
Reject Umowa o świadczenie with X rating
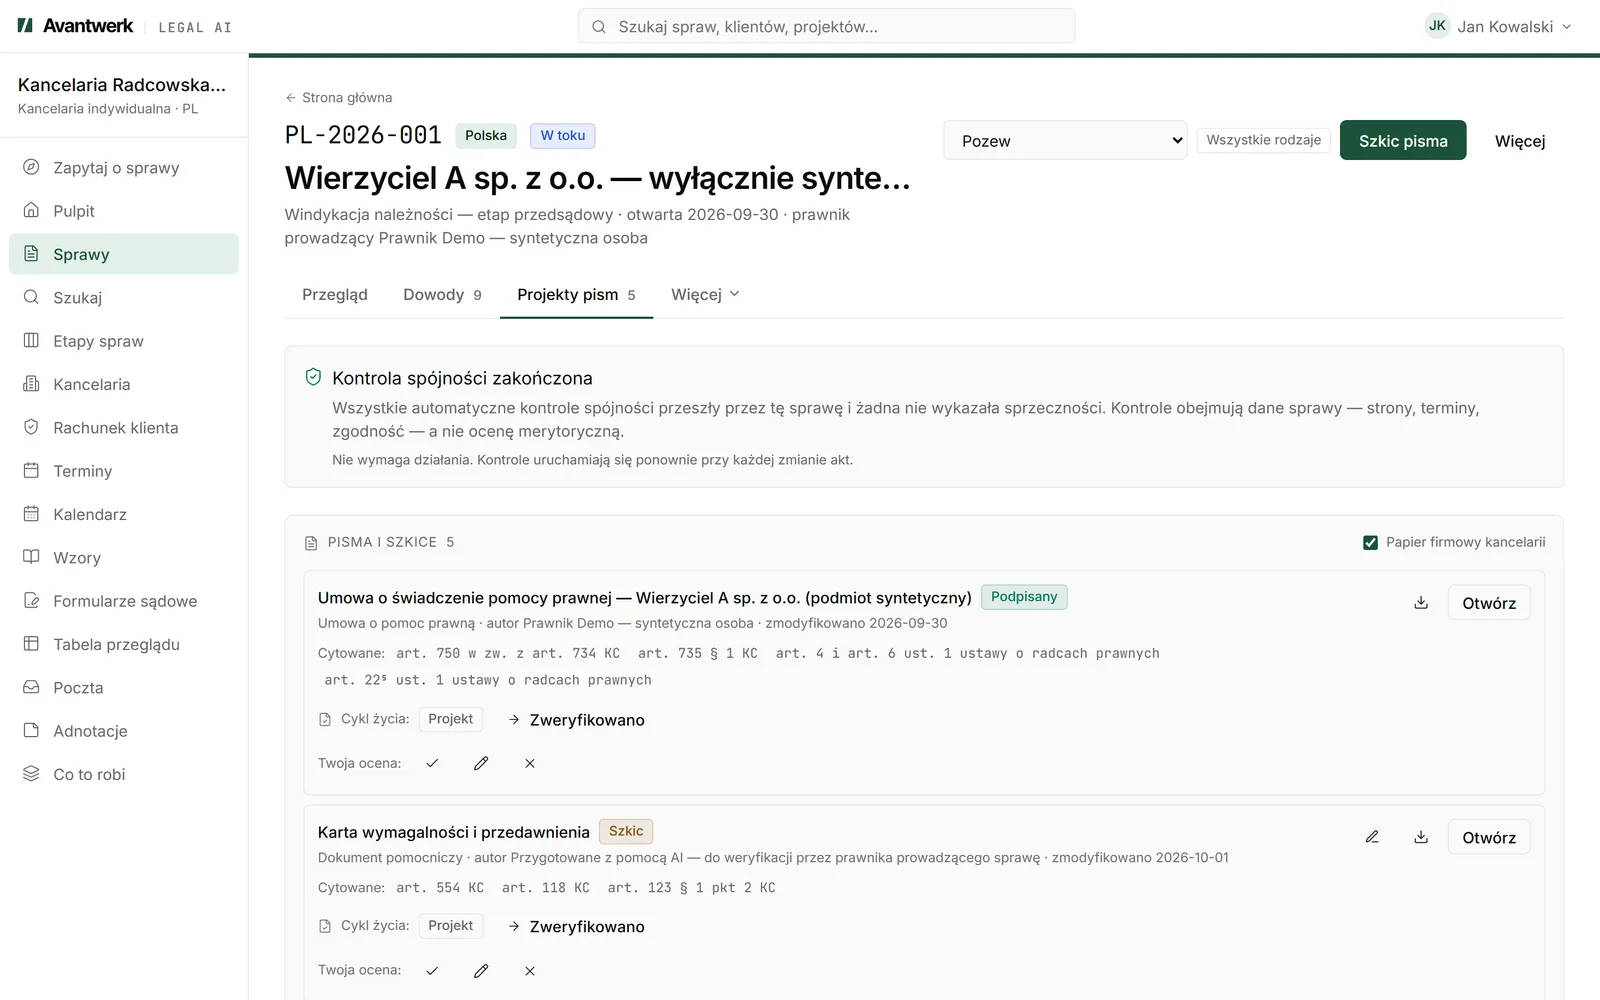click(x=530, y=763)
